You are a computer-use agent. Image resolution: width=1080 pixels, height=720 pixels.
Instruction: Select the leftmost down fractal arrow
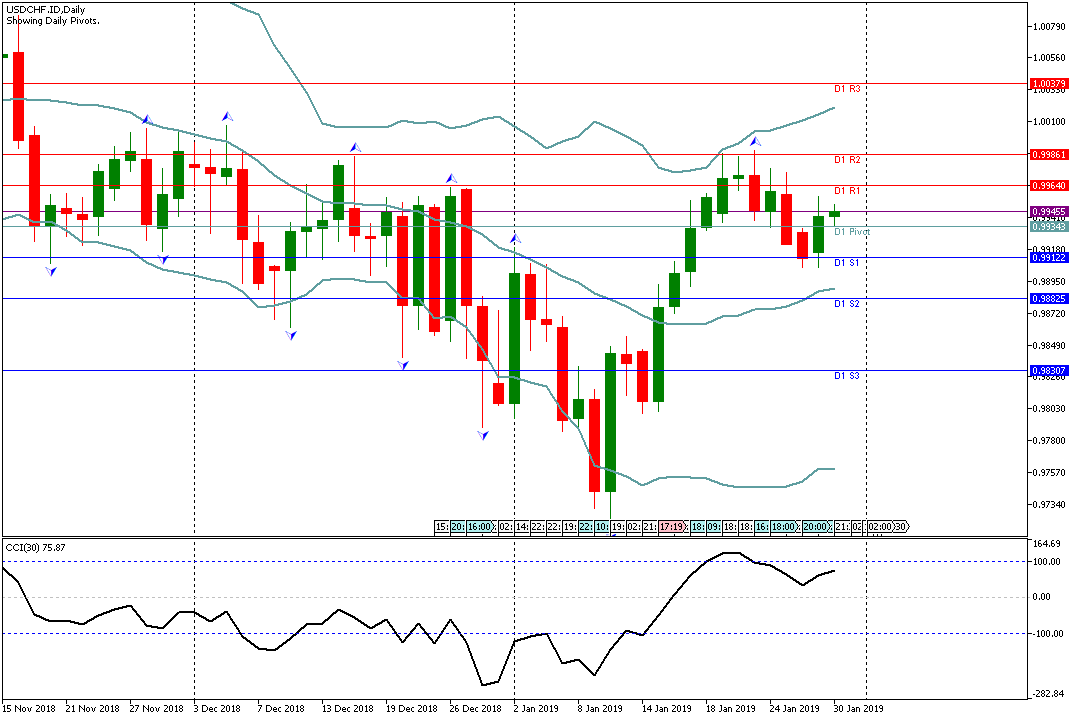(x=50, y=269)
